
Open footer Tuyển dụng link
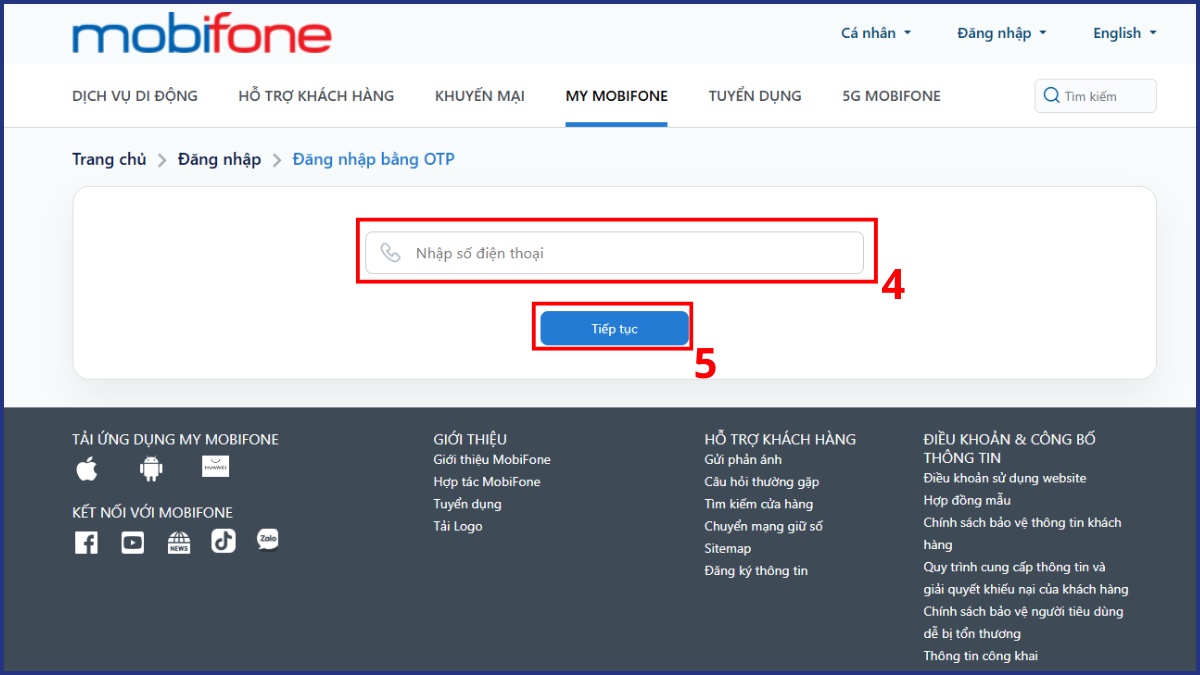pyautogui.click(x=467, y=504)
